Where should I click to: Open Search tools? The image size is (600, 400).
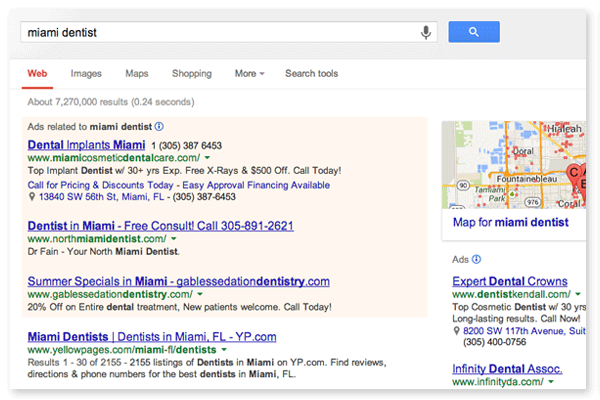click(x=311, y=73)
